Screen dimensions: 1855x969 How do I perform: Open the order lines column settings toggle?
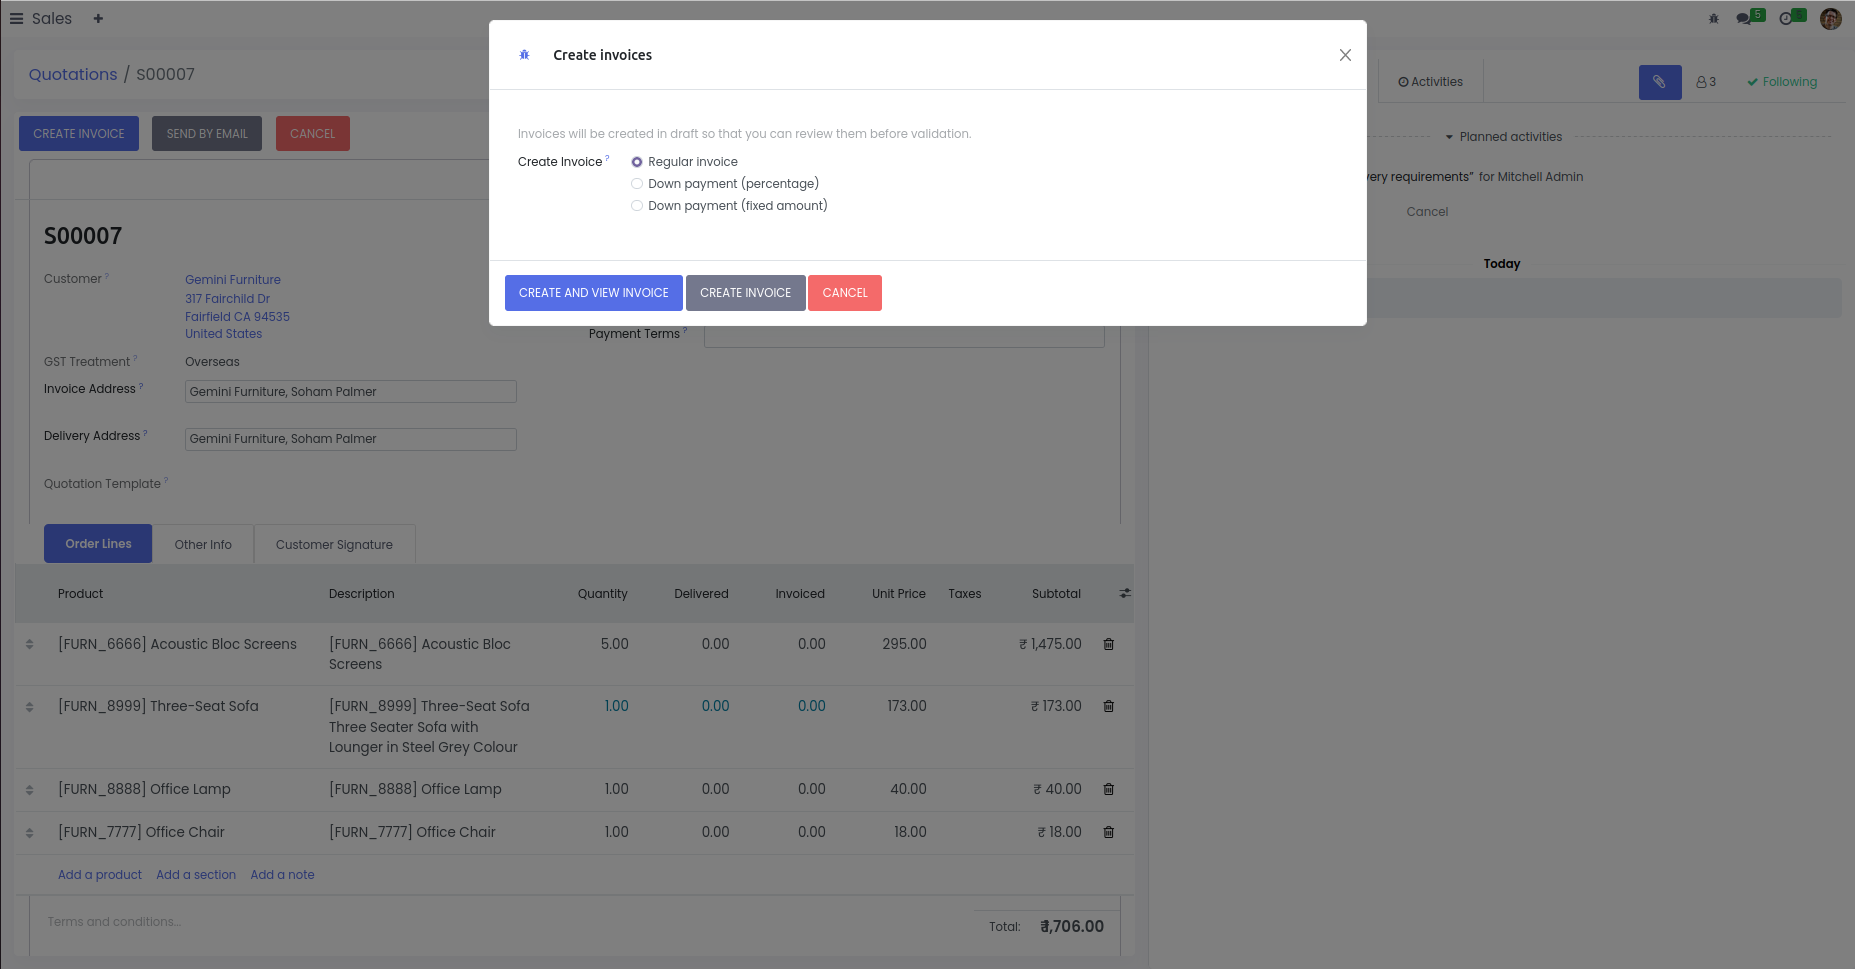(x=1125, y=594)
